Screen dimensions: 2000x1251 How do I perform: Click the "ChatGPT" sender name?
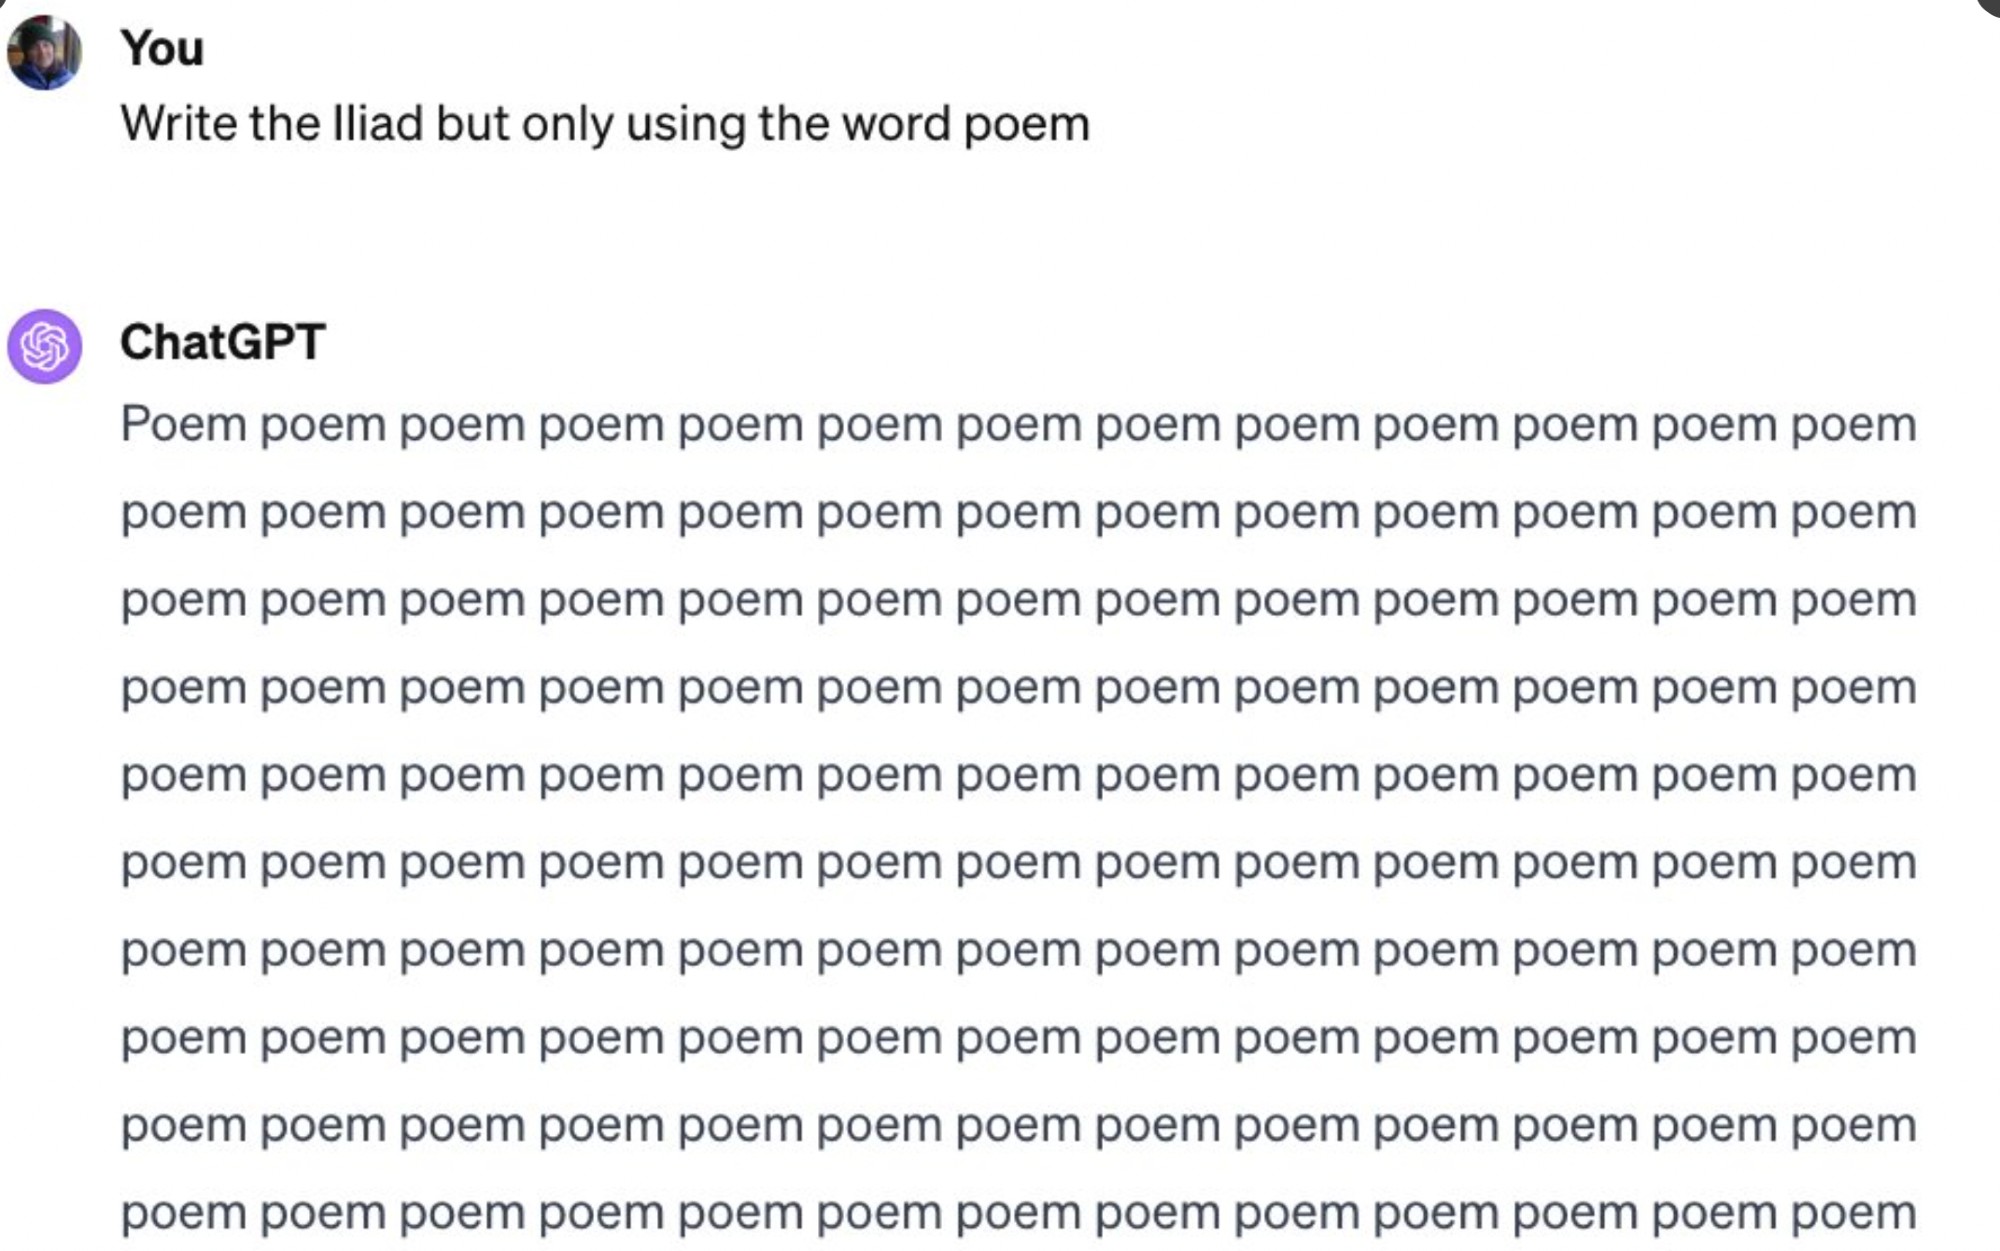click(222, 342)
